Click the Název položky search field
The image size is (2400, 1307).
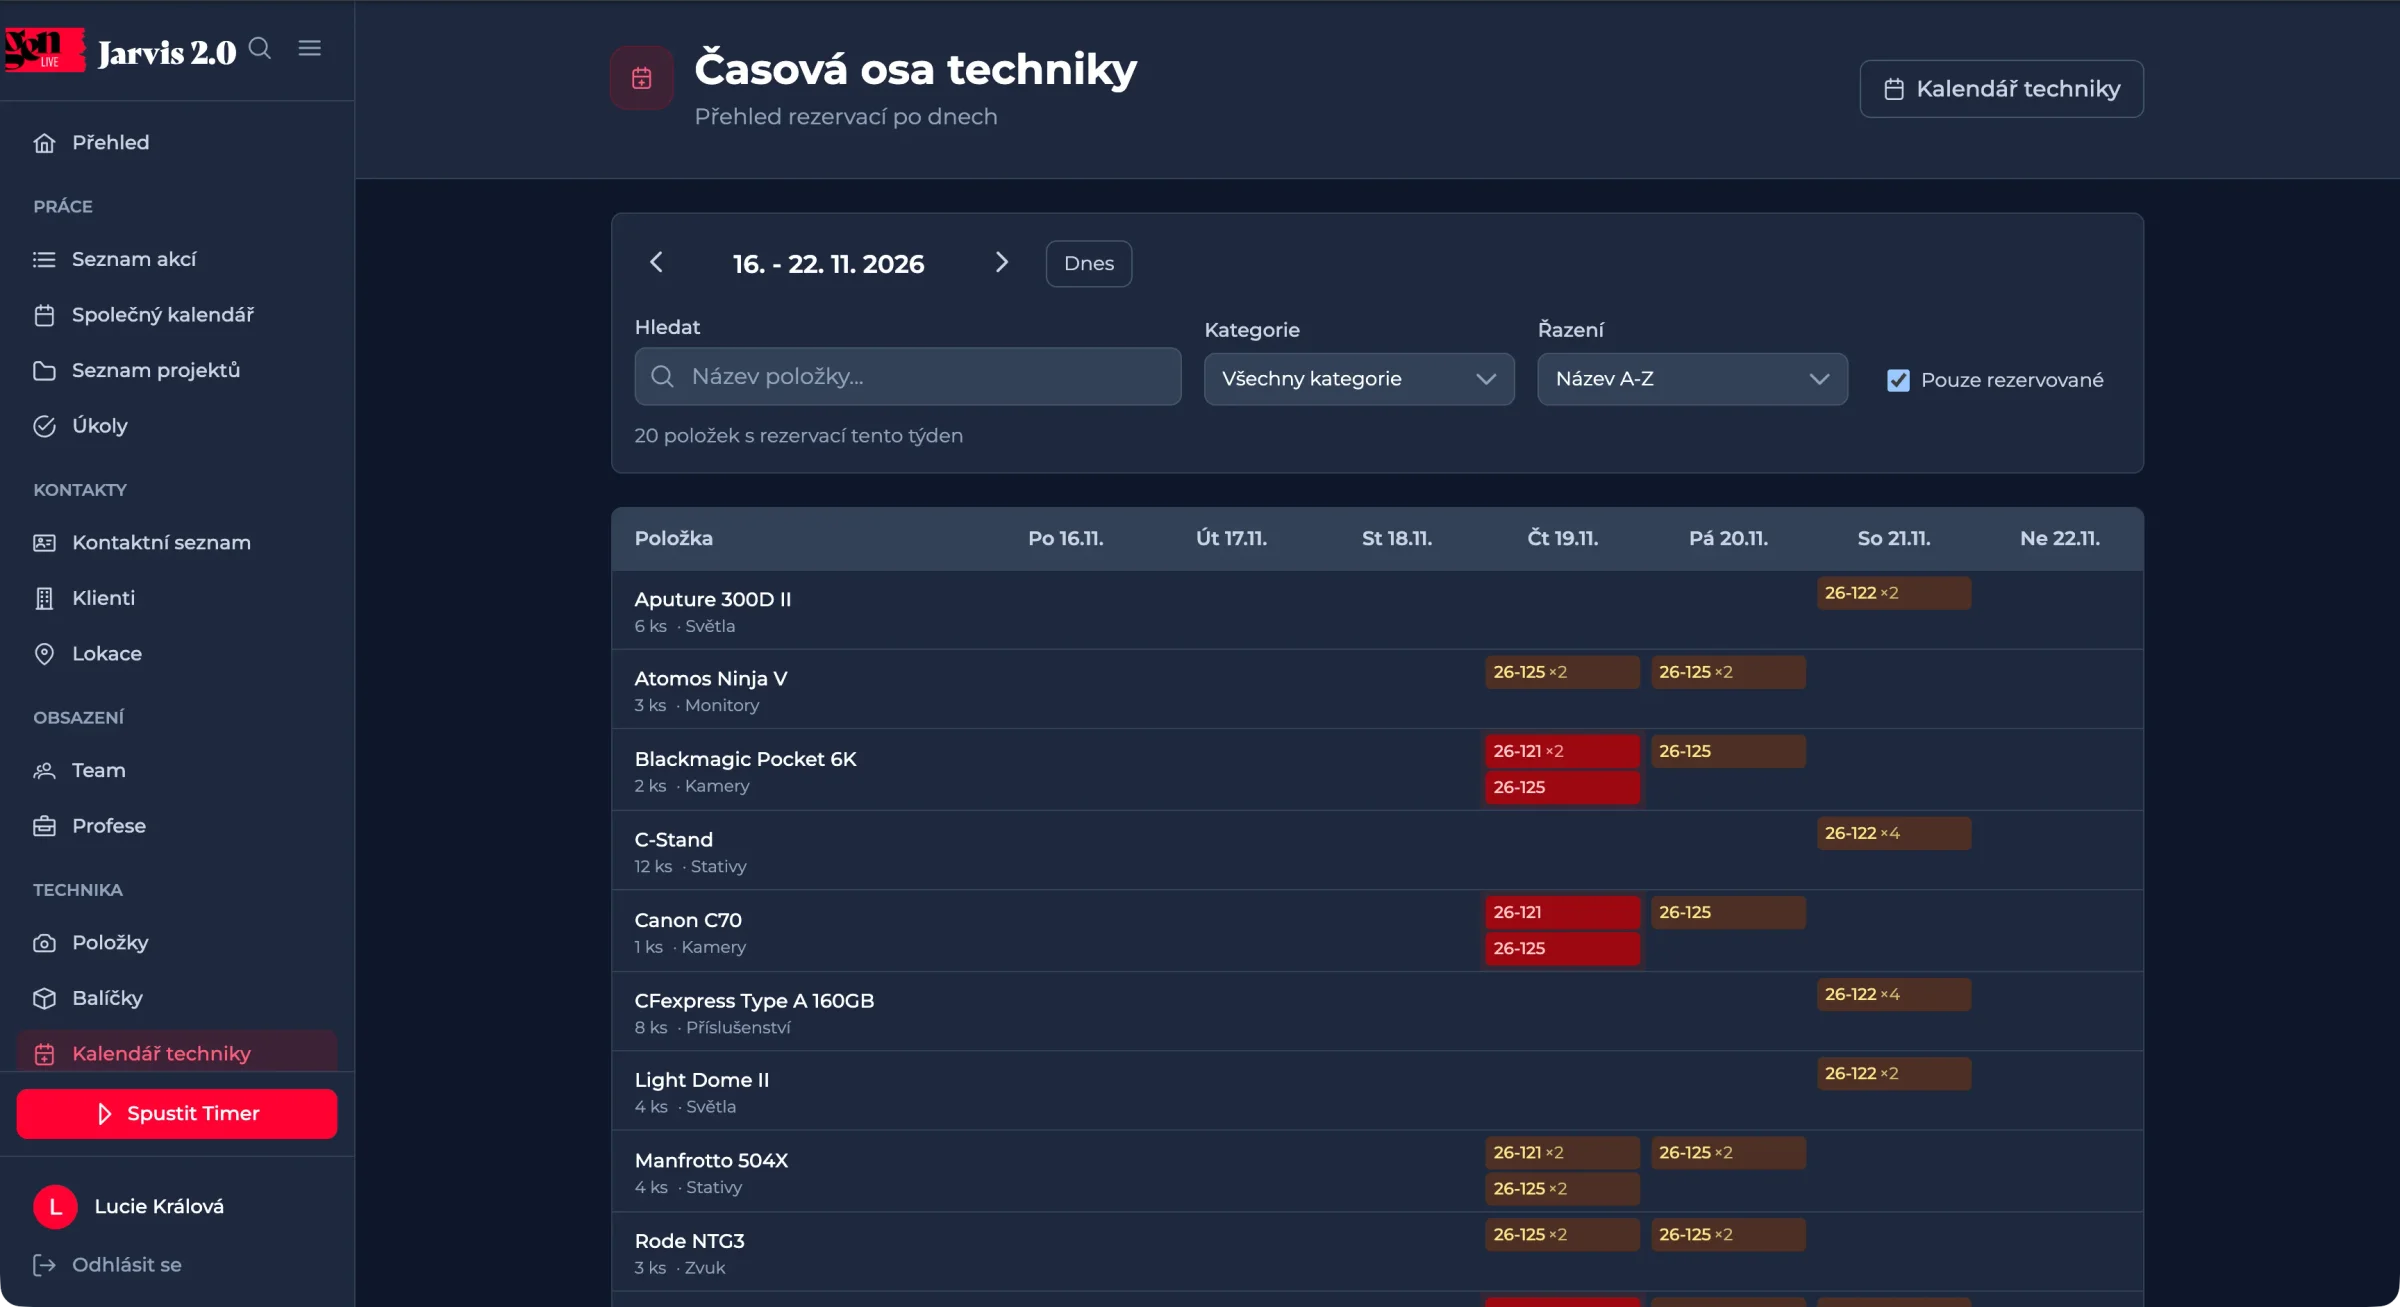tap(907, 376)
